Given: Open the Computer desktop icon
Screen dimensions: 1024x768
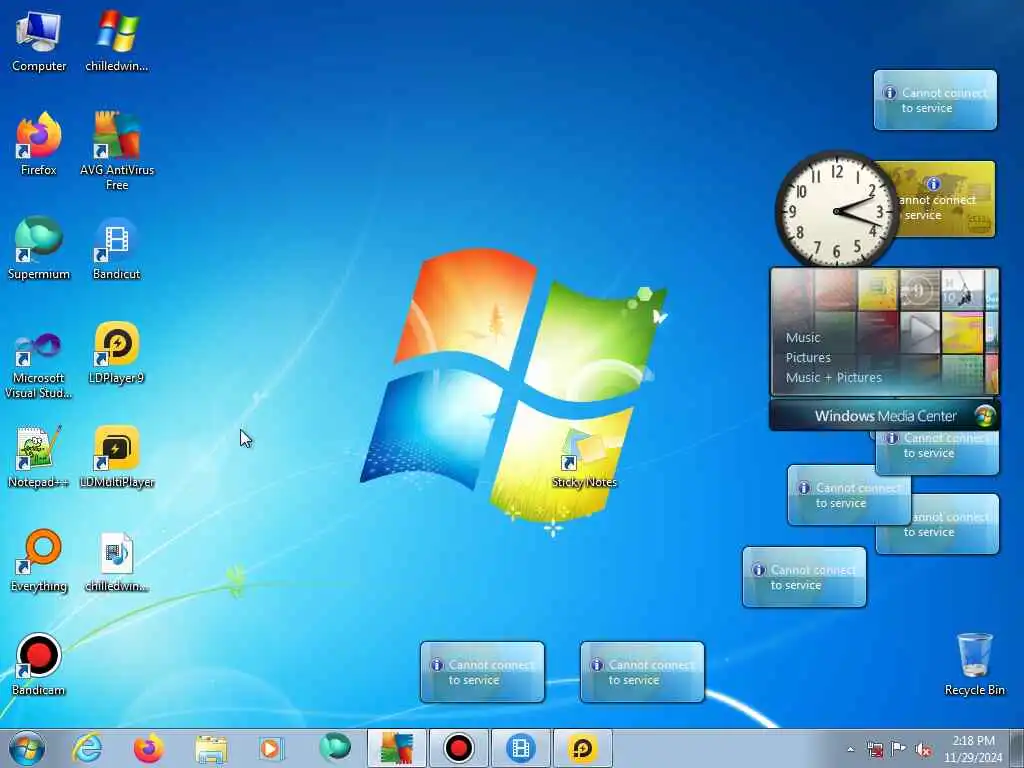Looking at the screenshot, I should click(39, 40).
